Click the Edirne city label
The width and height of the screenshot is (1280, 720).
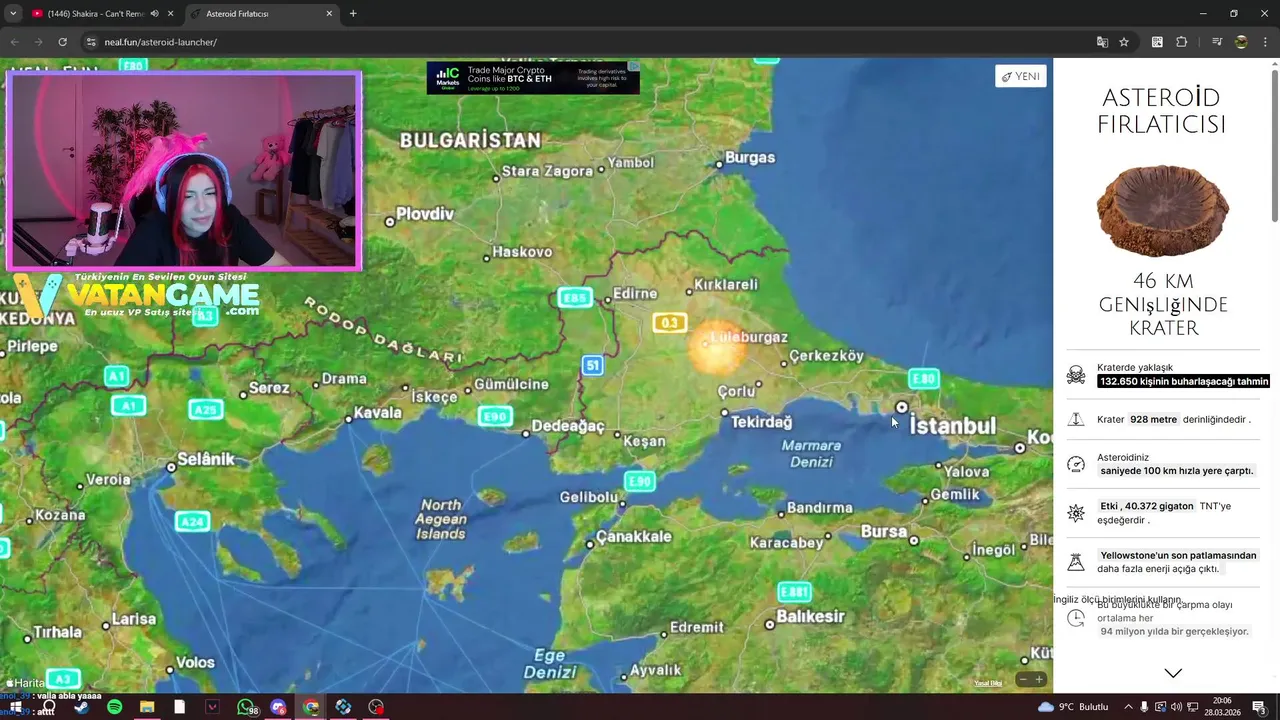point(635,293)
